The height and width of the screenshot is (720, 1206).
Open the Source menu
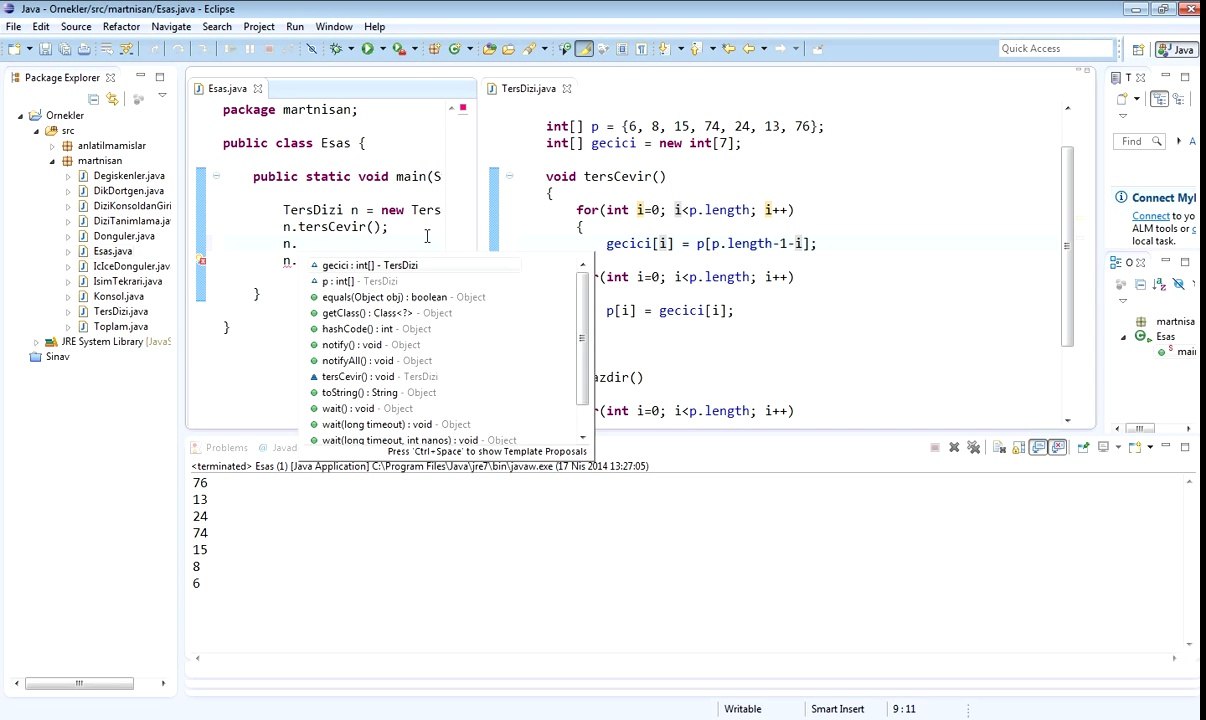point(76,27)
